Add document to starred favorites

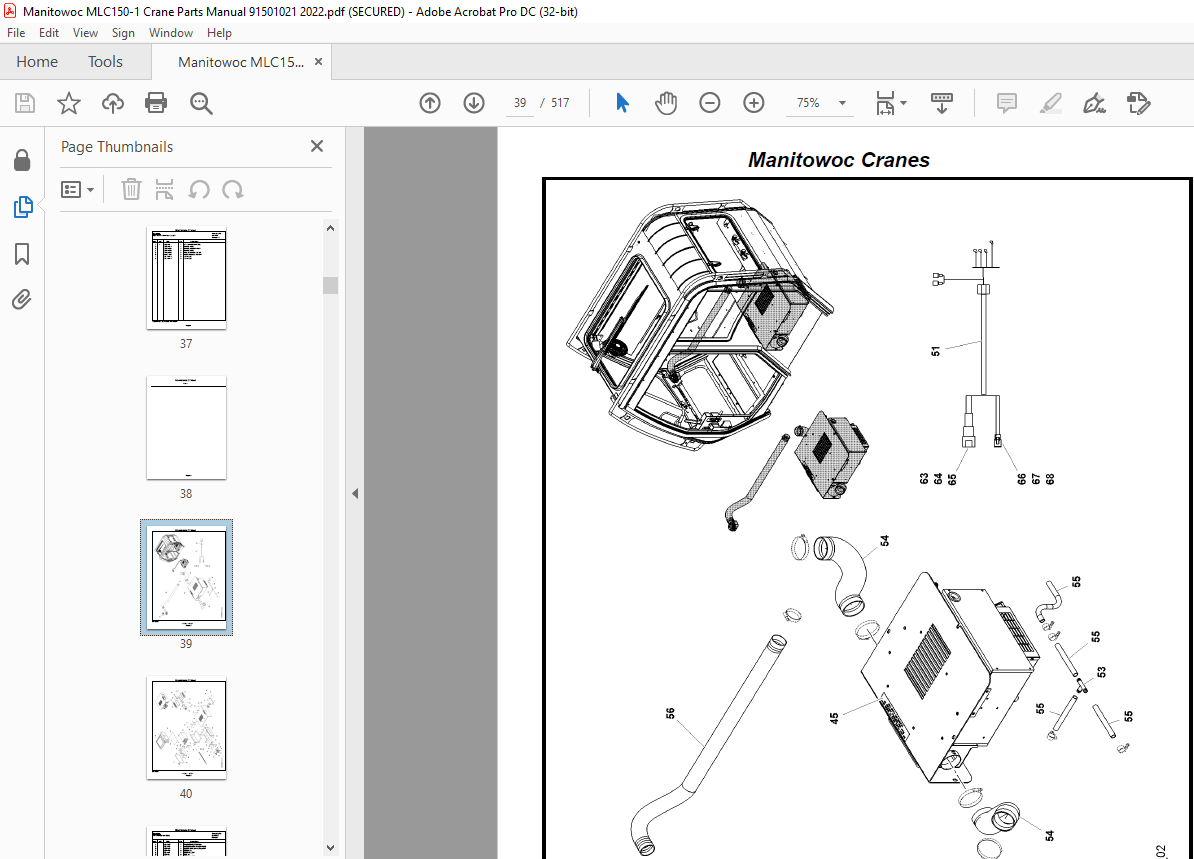tap(69, 103)
